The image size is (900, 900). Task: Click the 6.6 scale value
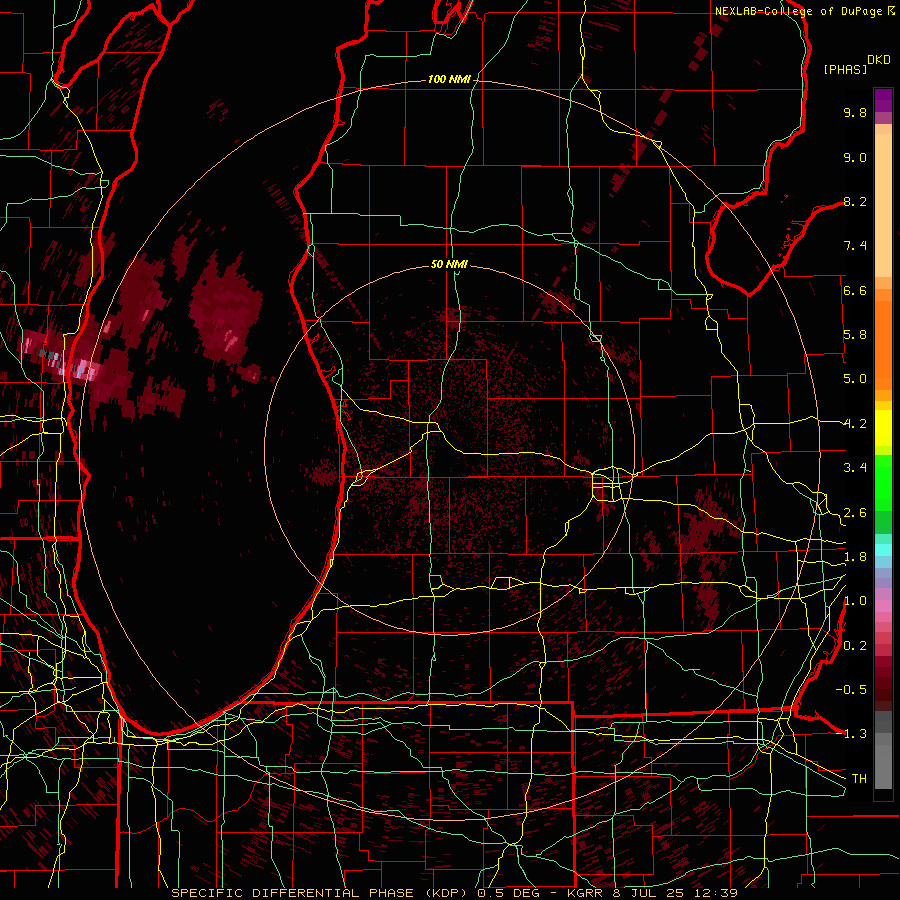(x=855, y=290)
